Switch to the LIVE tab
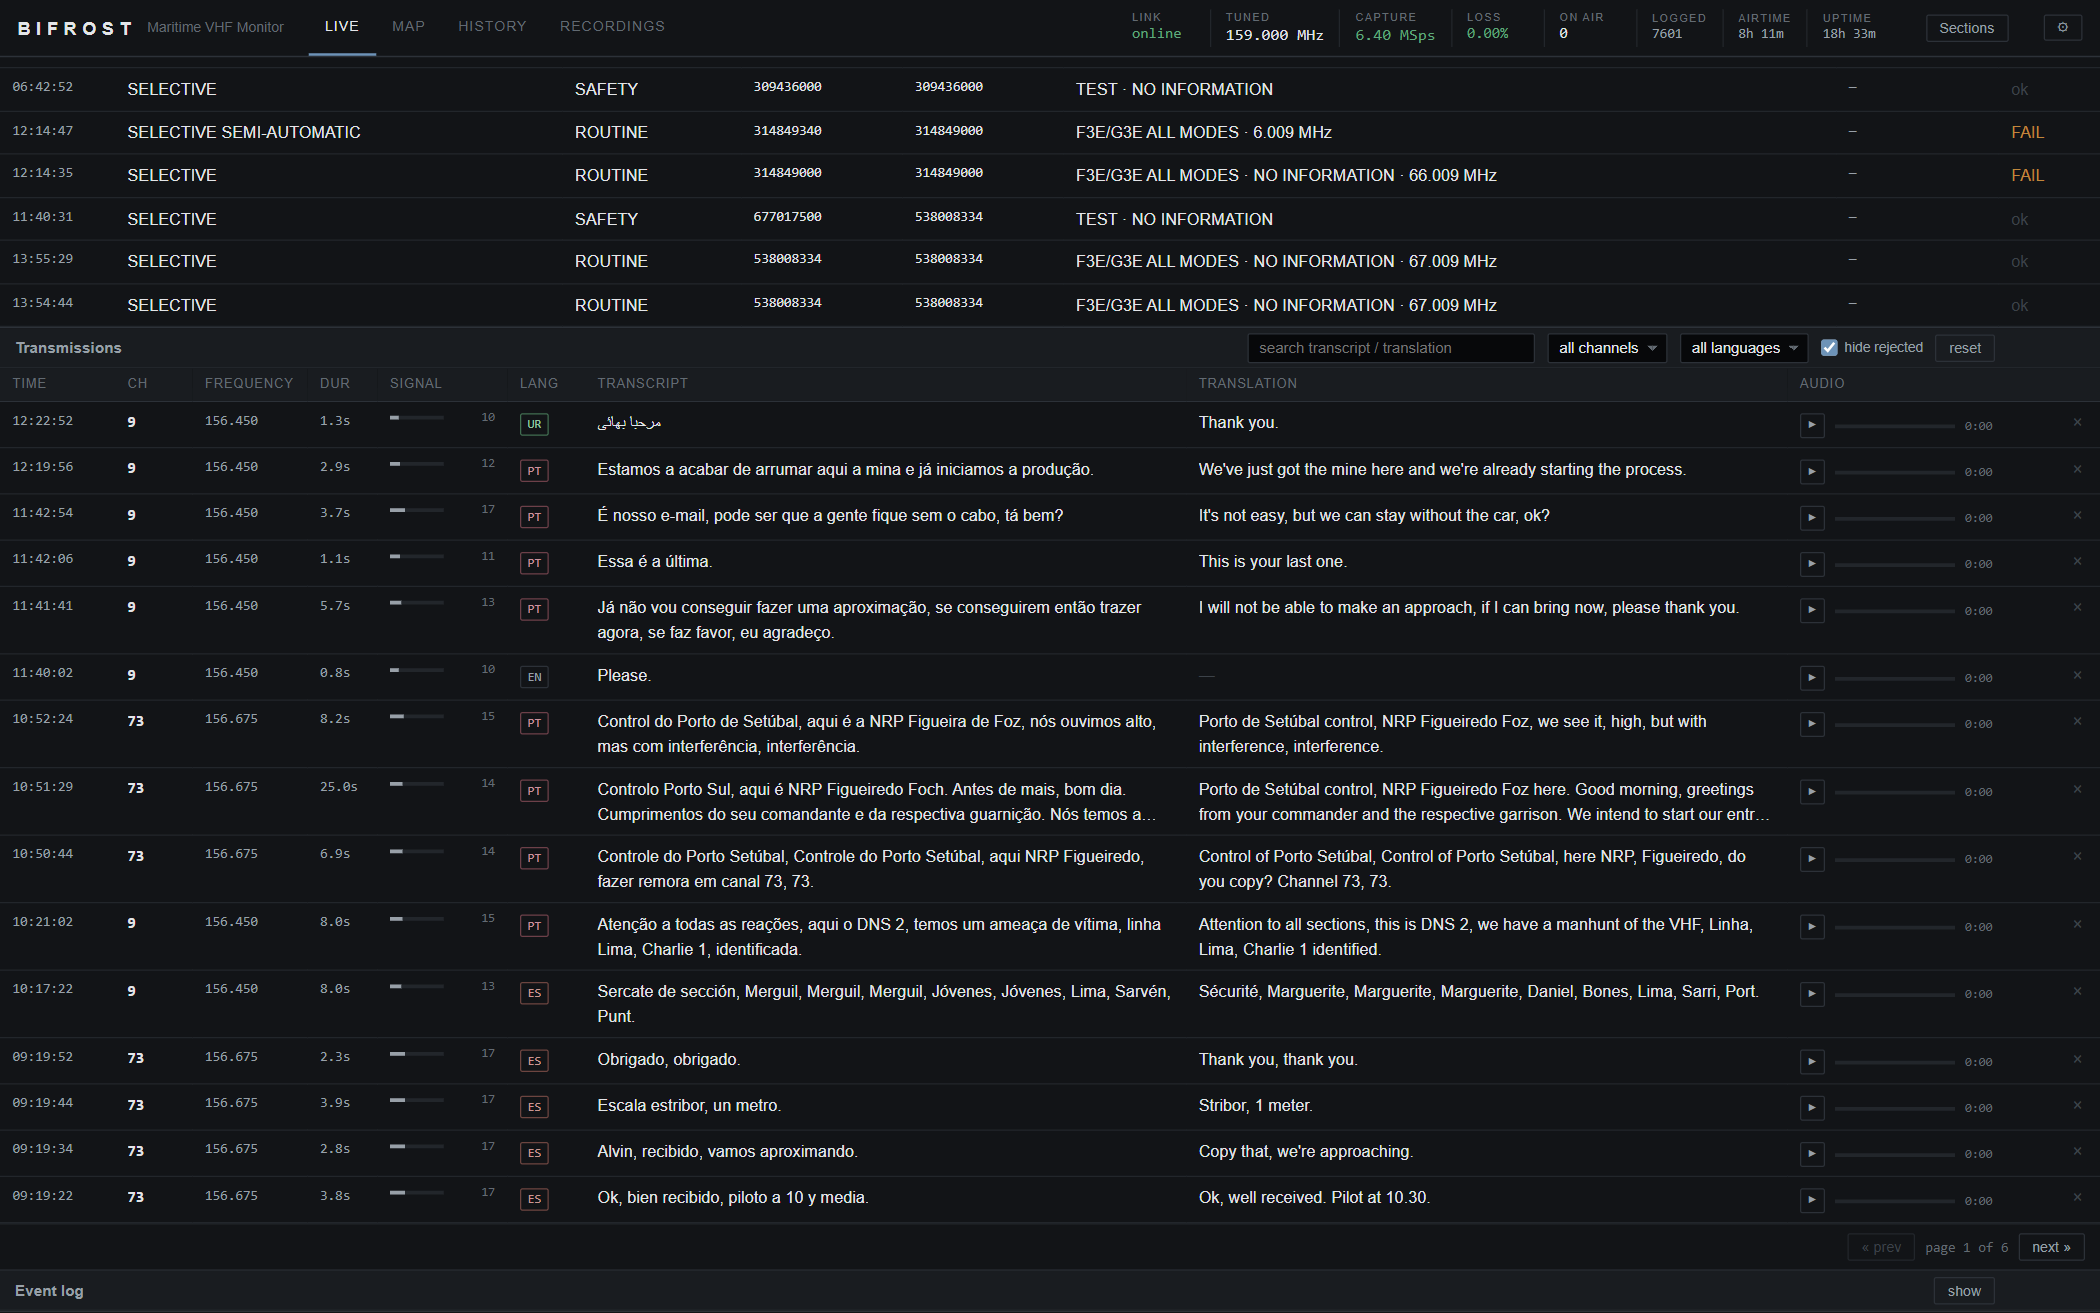The height and width of the screenshot is (1313, 2100). 342,27
